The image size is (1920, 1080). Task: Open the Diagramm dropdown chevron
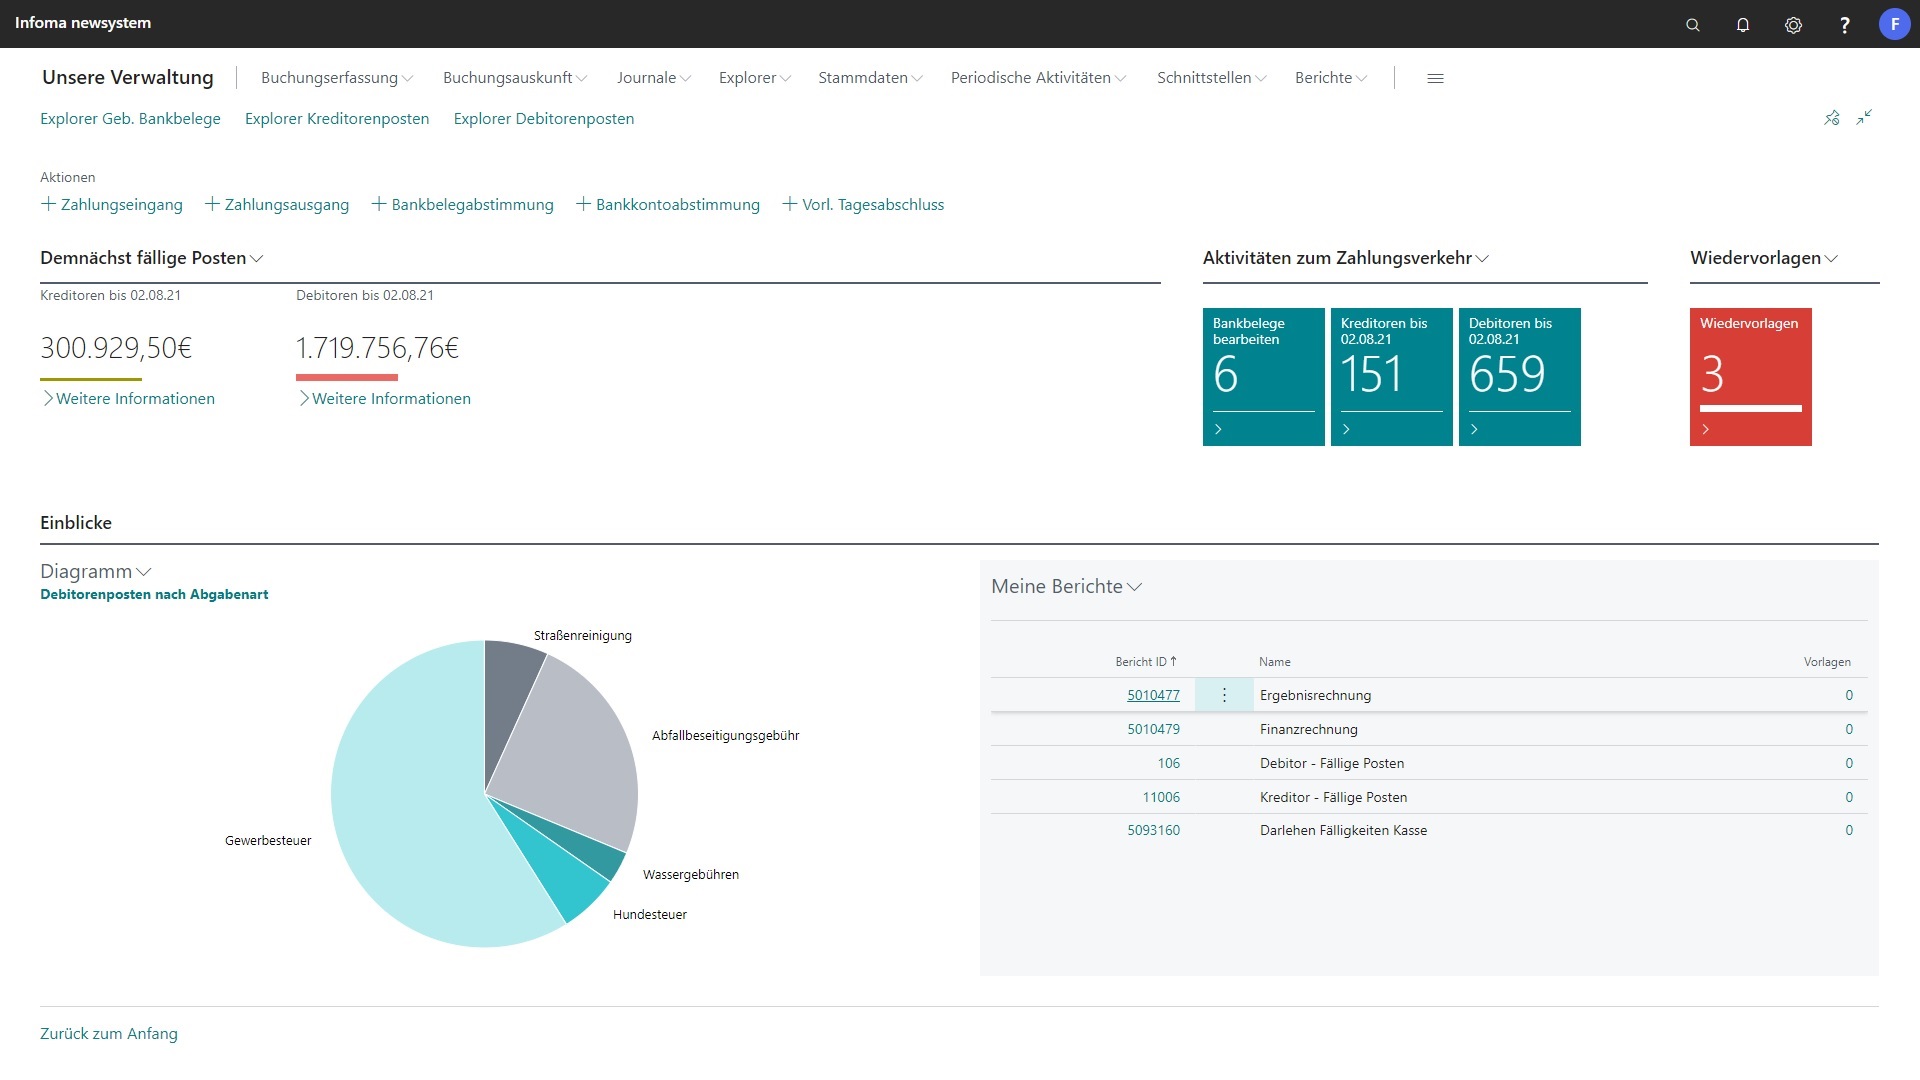click(144, 572)
